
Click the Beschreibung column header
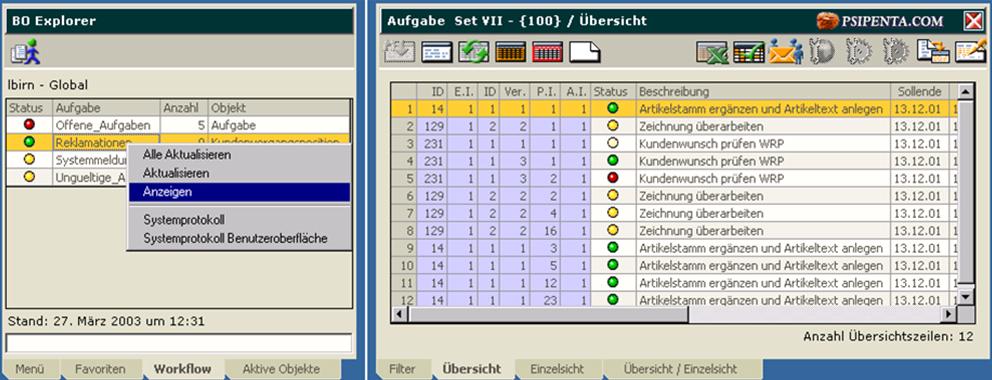pos(764,92)
